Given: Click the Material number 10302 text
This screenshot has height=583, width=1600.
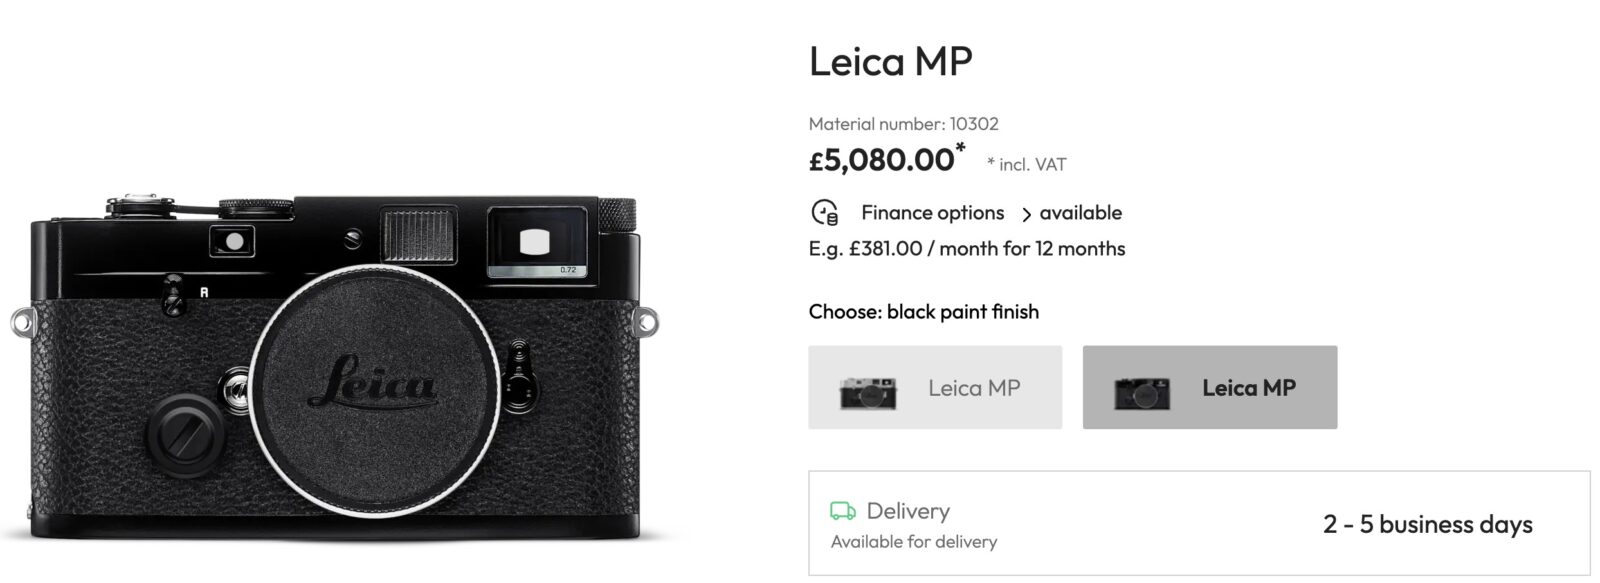Looking at the screenshot, I should point(903,124).
